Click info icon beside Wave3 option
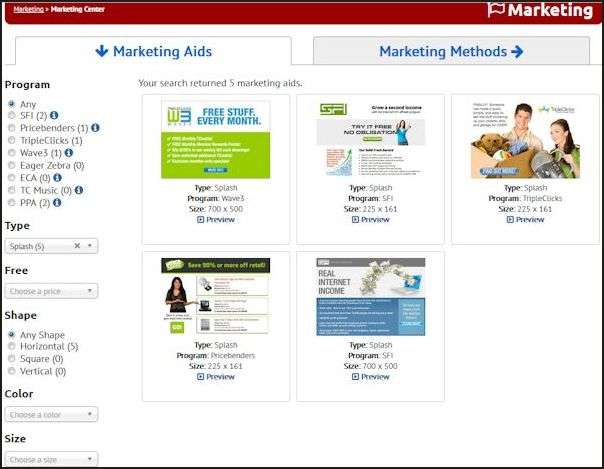604x469 pixels. tap(68, 153)
